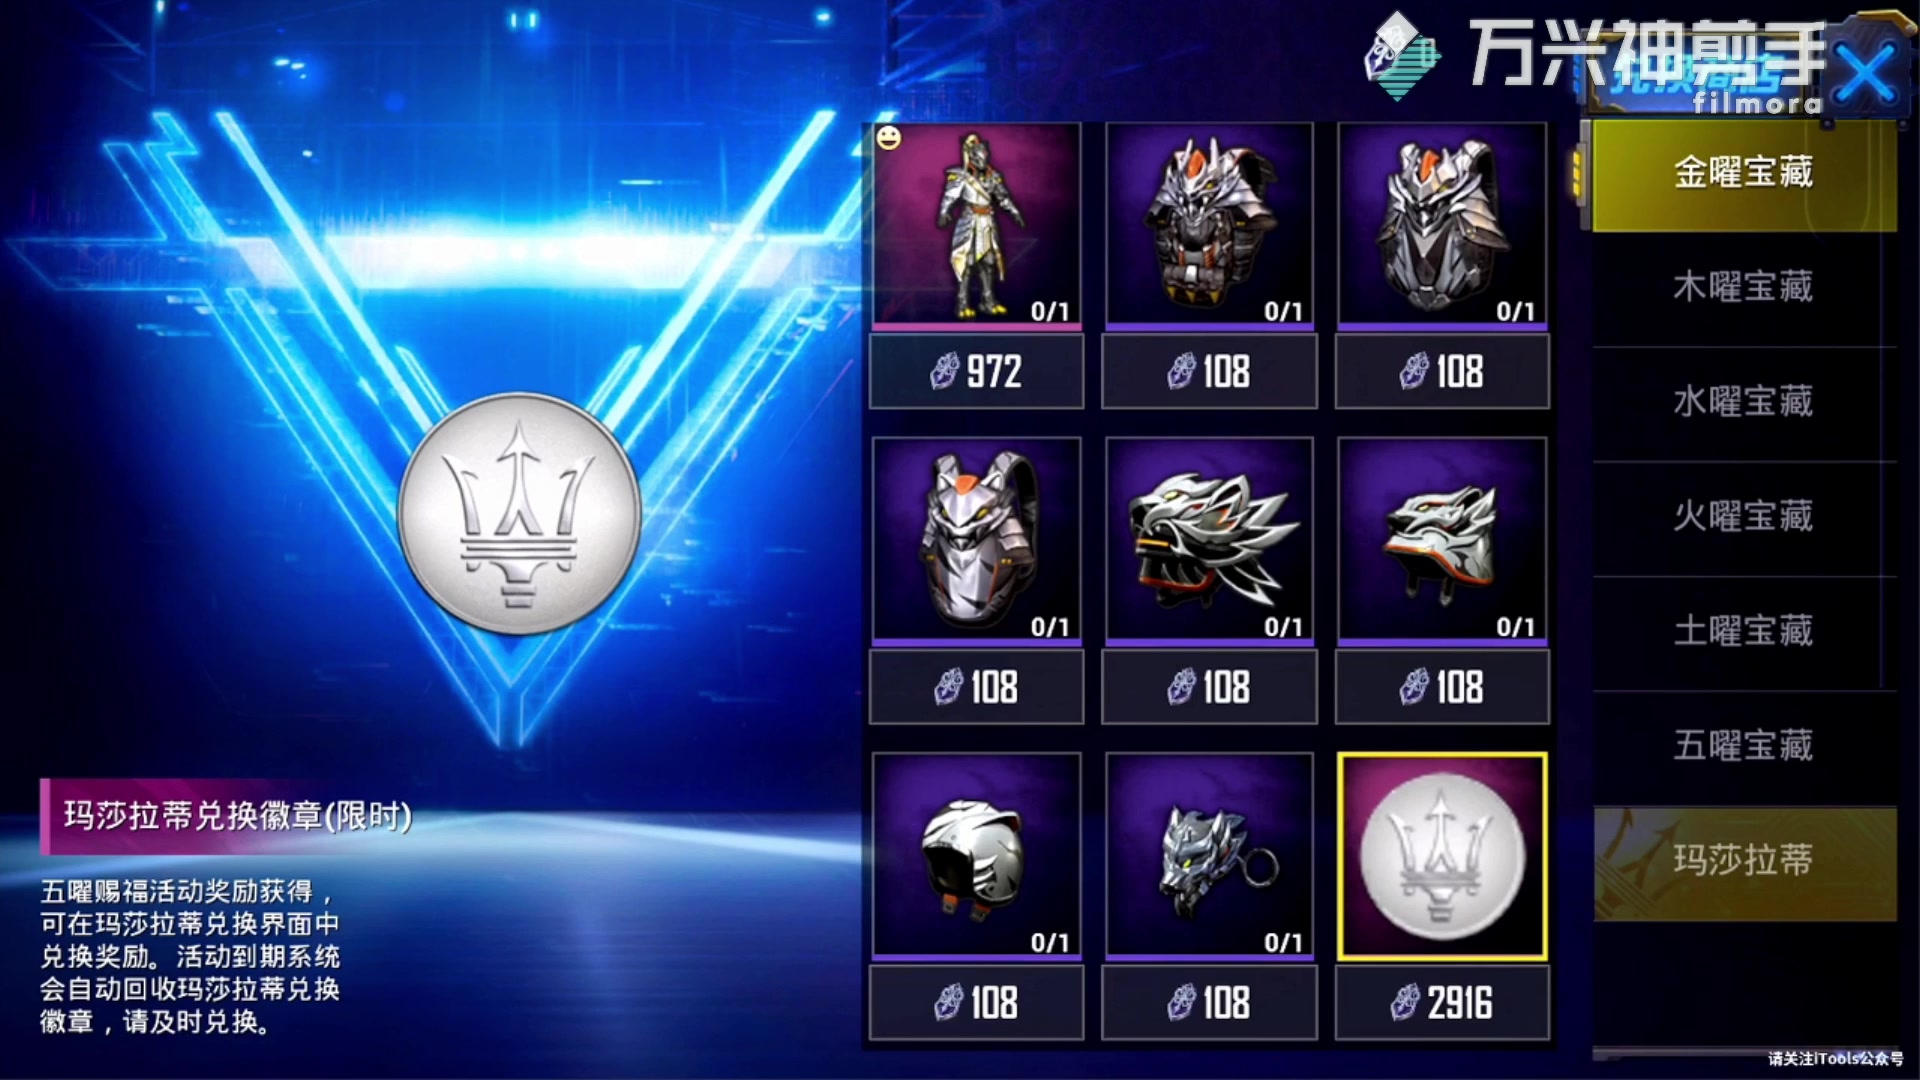The image size is (1920, 1080).
Task: Choose the white striped helmet item
Action: coord(977,856)
